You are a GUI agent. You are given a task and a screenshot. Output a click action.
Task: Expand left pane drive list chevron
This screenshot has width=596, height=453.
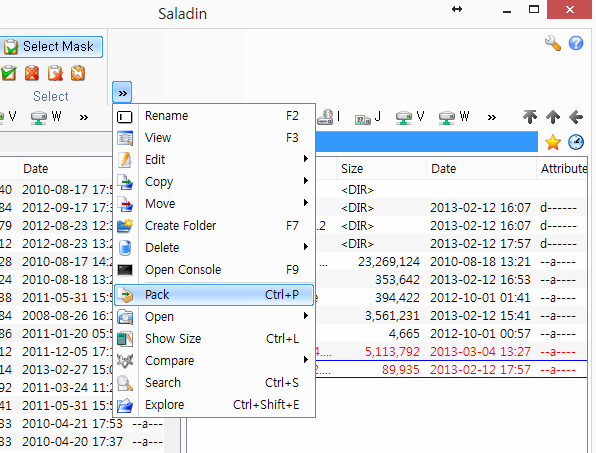pos(84,117)
